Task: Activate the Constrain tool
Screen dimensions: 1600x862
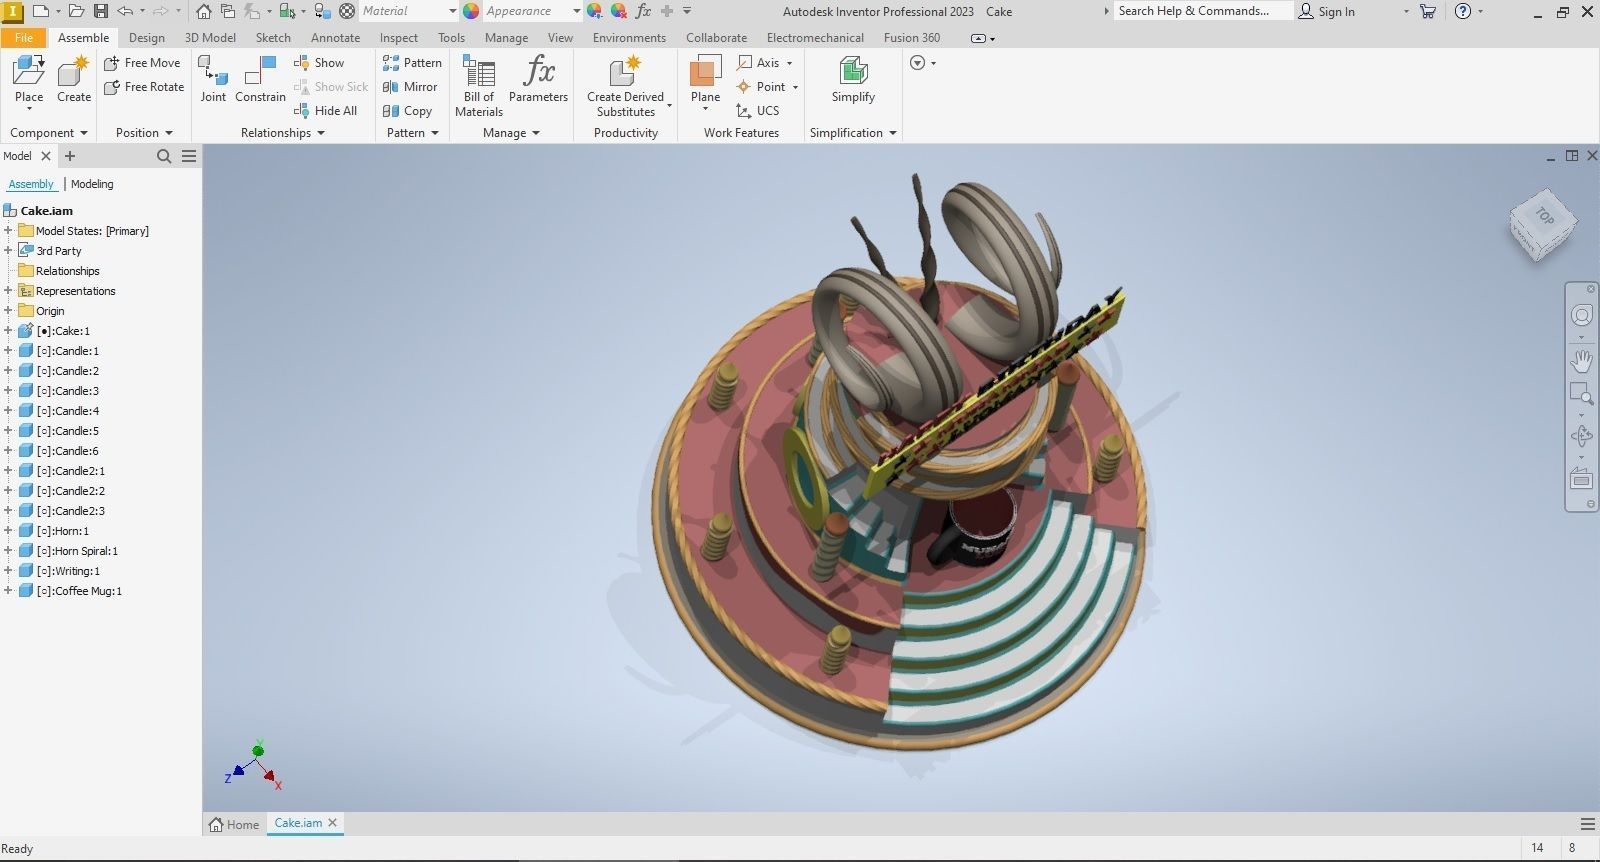Action: coord(260,80)
